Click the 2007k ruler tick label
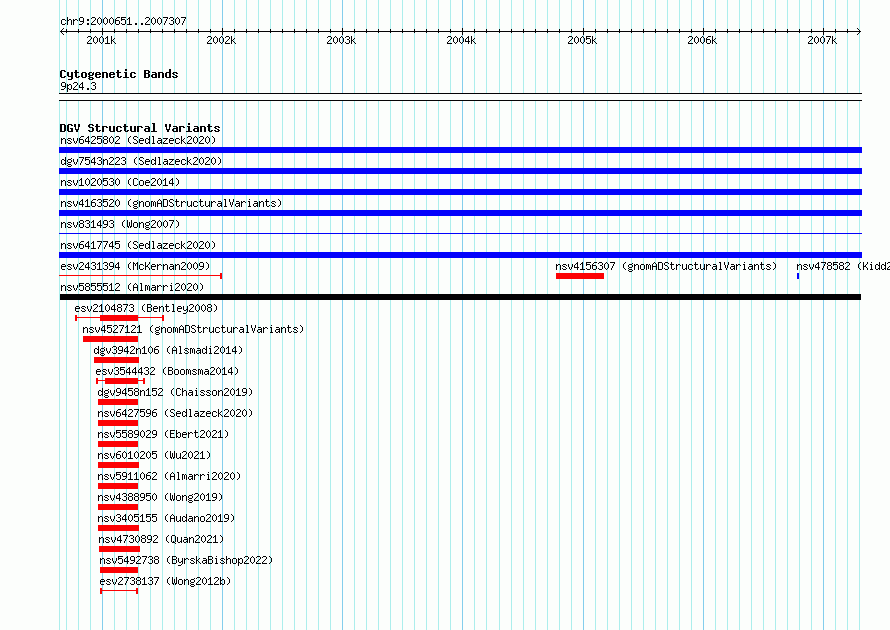890x630 pixels. pyautogui.click(x=822, y=40)
